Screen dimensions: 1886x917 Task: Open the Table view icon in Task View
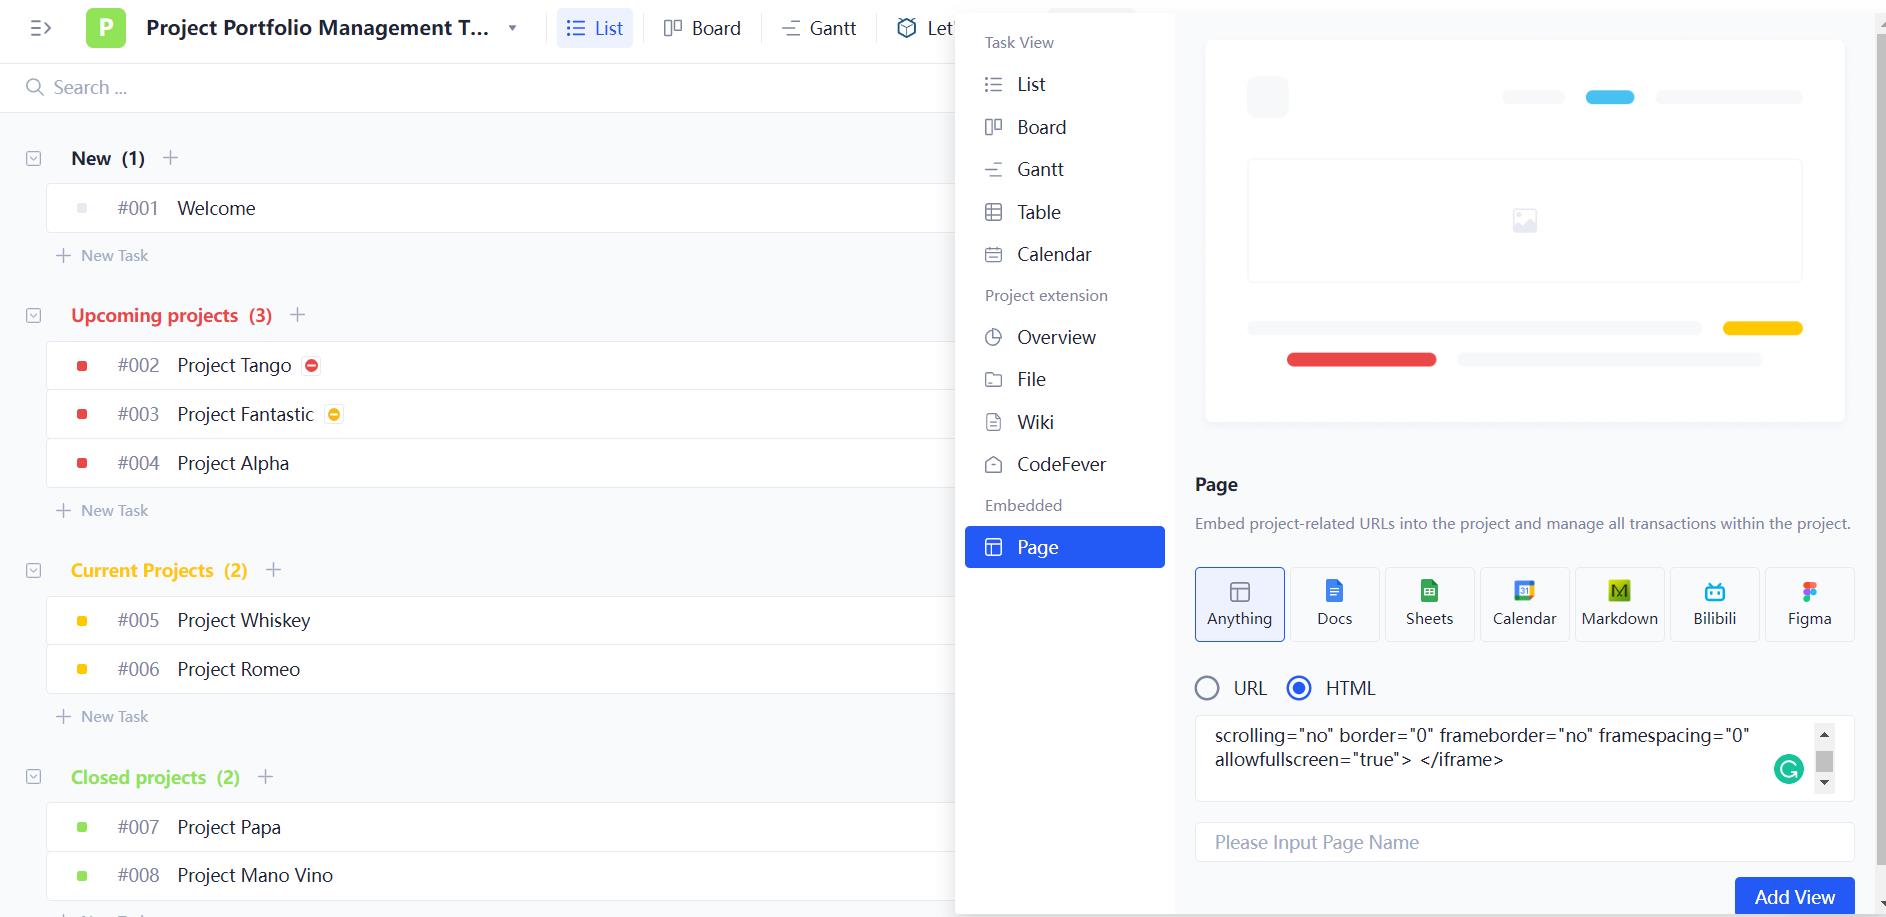pyautogui.click(x=1038, y=212)
